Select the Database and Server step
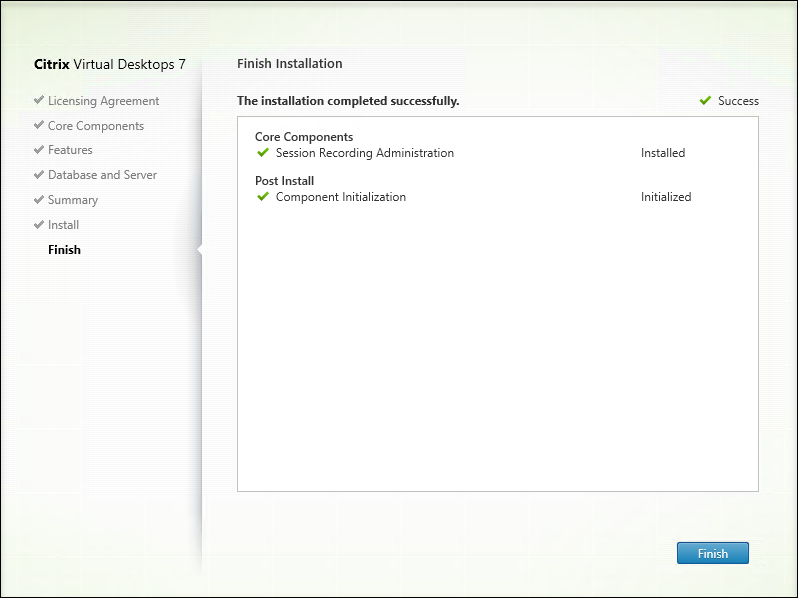798x598 pixels. click(x=102, y=175)
